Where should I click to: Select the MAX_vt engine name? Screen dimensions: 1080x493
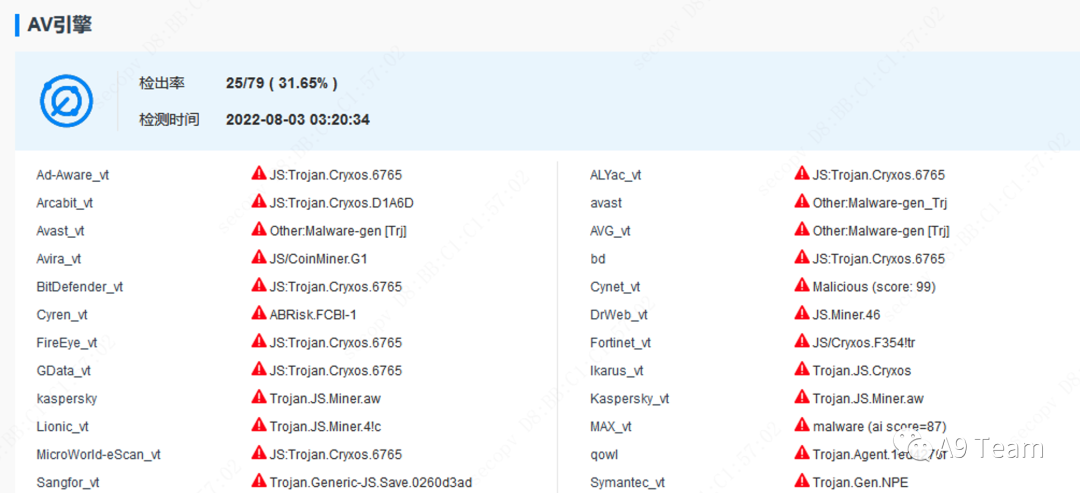pos(611,427)
